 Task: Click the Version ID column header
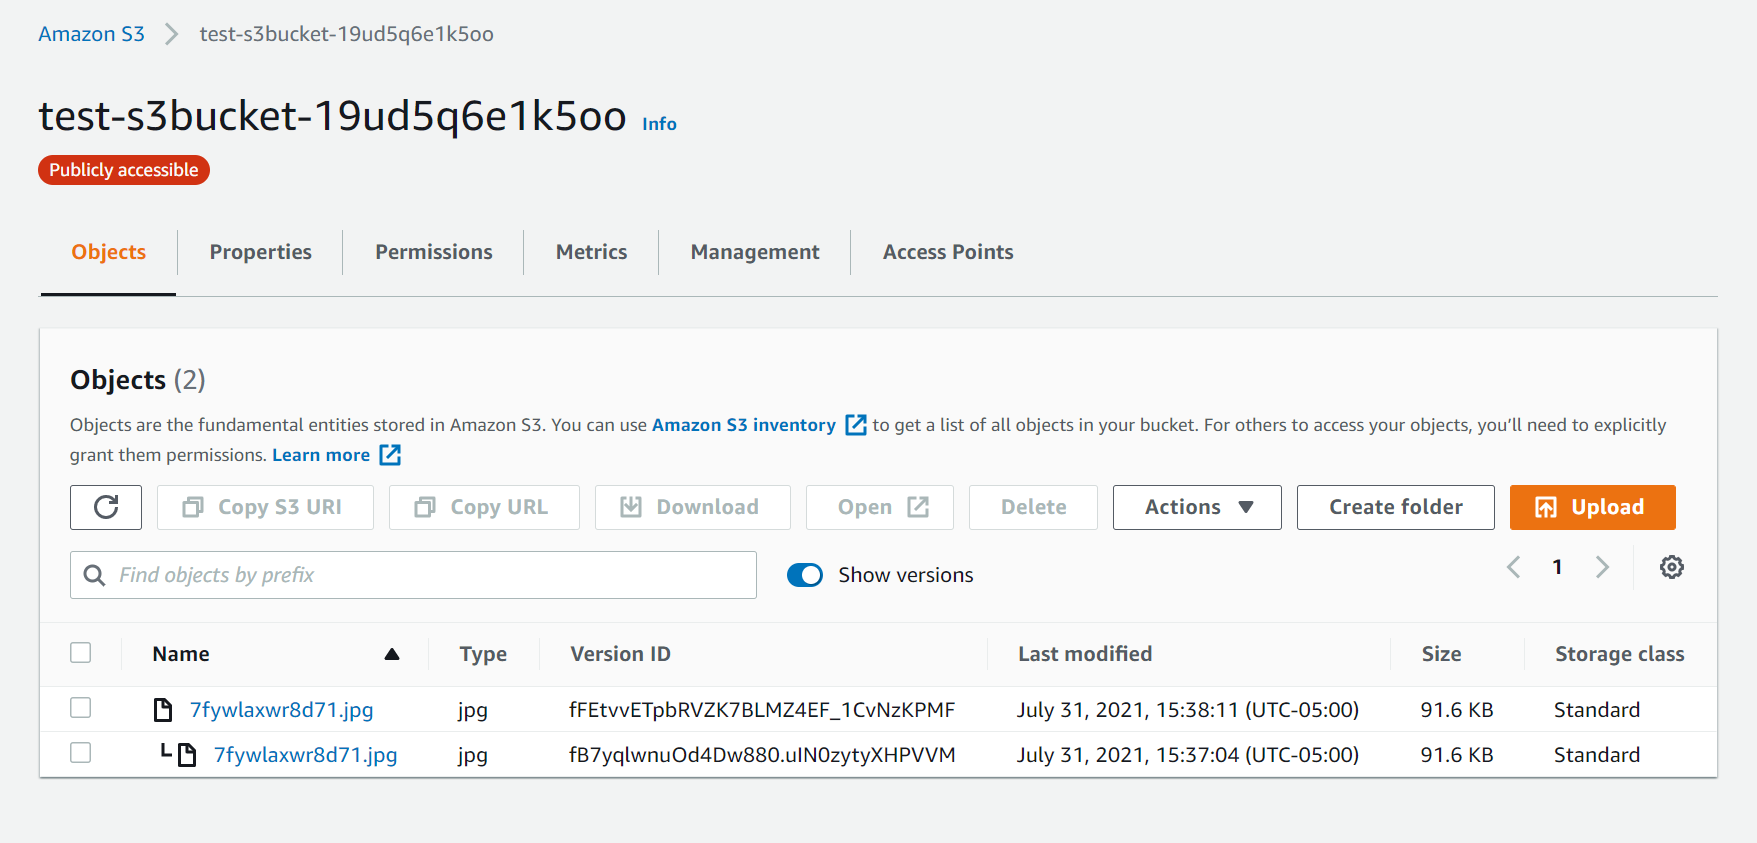tap(620, 654)
